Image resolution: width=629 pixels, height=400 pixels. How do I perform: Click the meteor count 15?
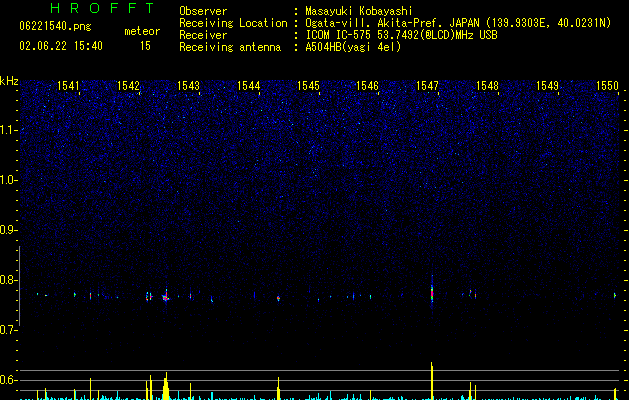[145, 46]
